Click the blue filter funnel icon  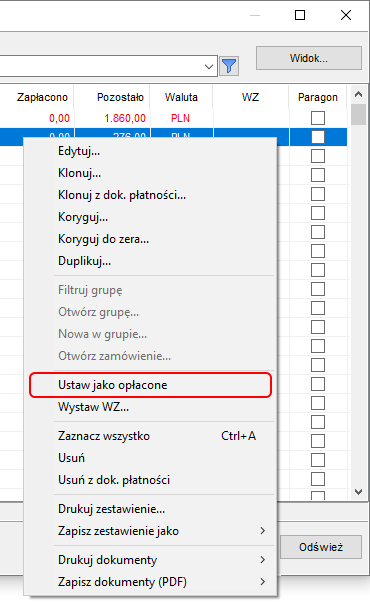coord(229,66)
